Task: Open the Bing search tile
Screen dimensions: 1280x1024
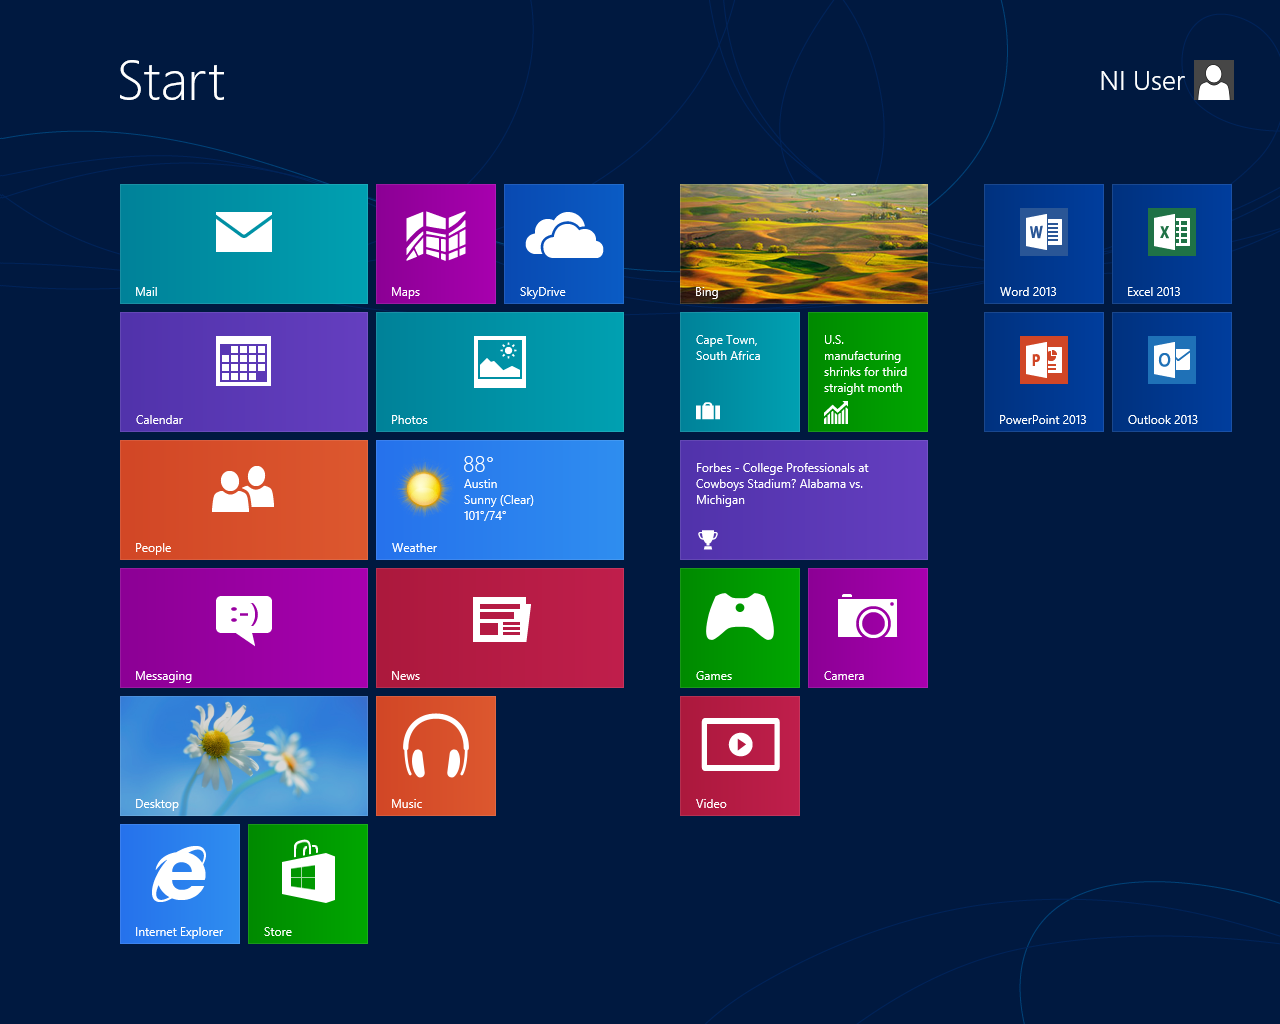Action: click(803, 243)
